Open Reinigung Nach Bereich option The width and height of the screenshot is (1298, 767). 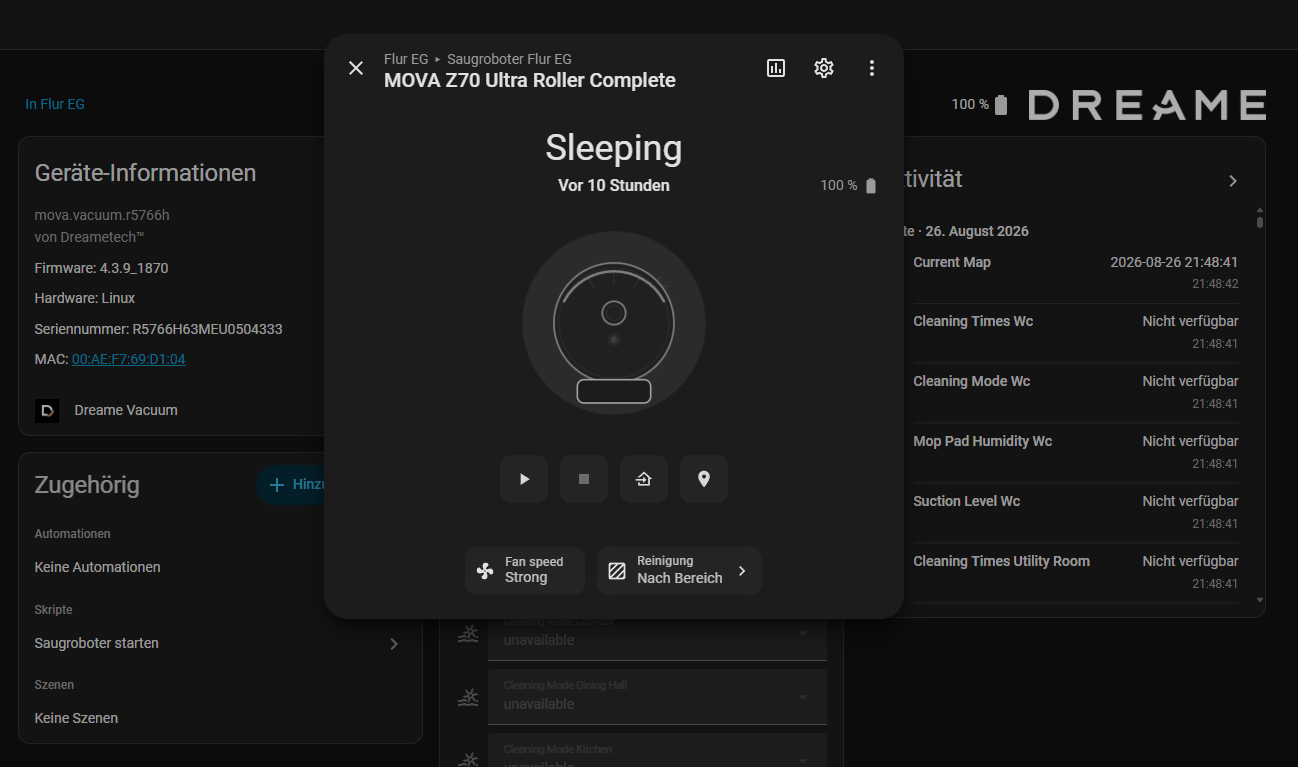[x=679, y=571]
